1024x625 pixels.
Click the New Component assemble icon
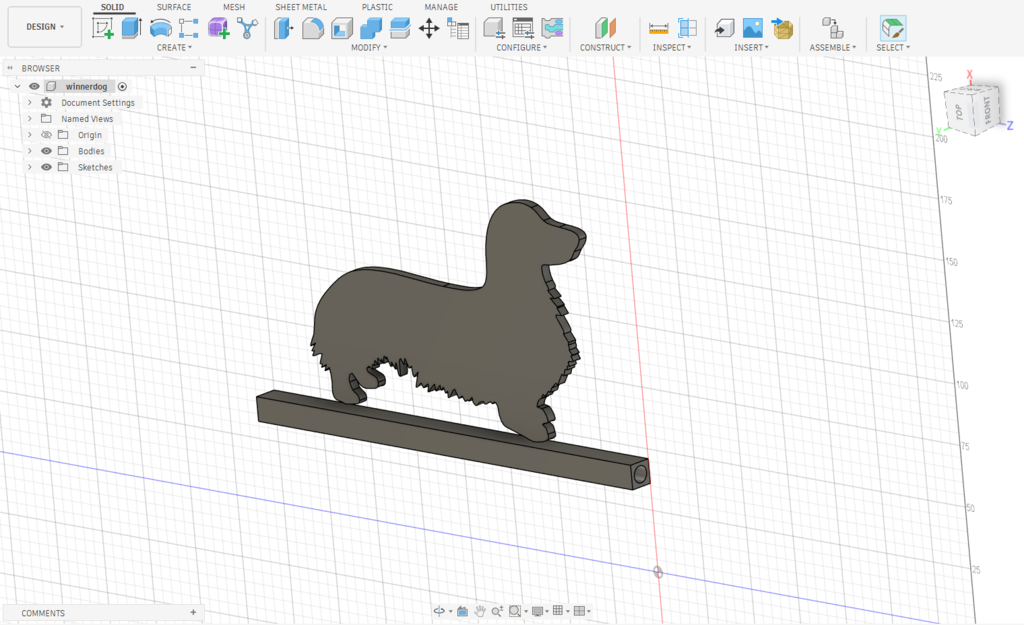click(833, 28)
